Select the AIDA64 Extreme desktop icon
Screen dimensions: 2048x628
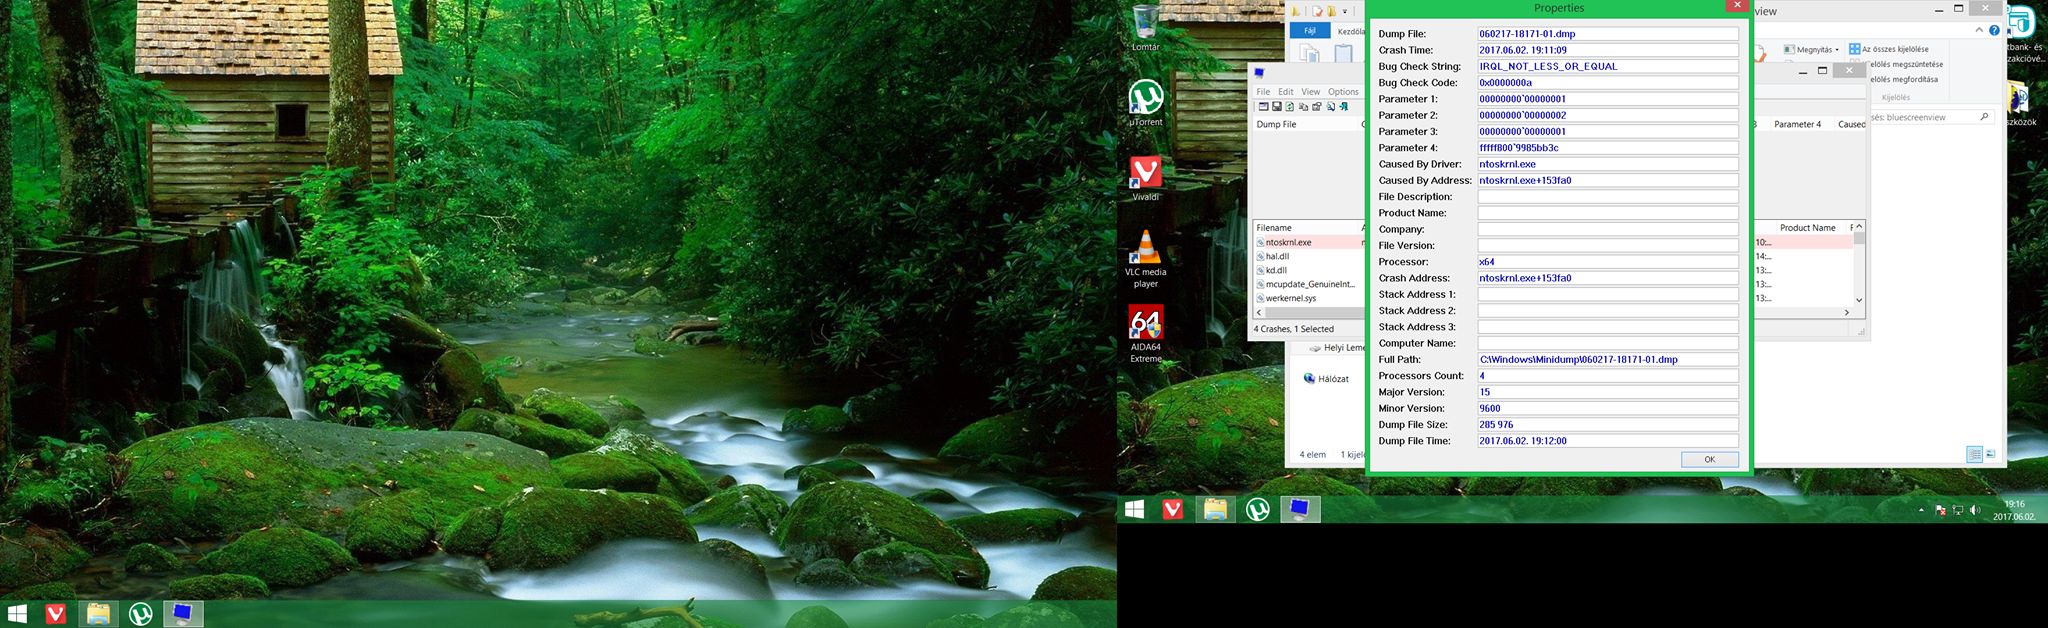pos(1146,335)
